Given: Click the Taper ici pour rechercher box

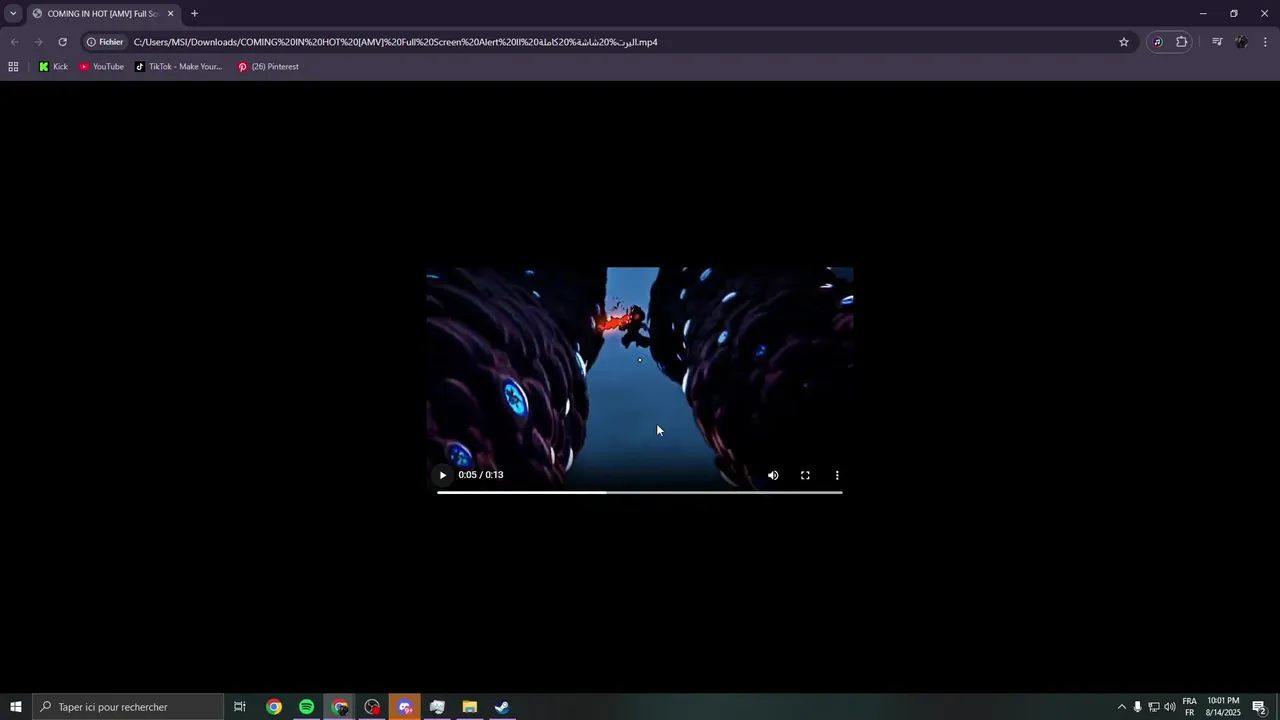Looking at the screenshot, I should (x=128, y=707).
